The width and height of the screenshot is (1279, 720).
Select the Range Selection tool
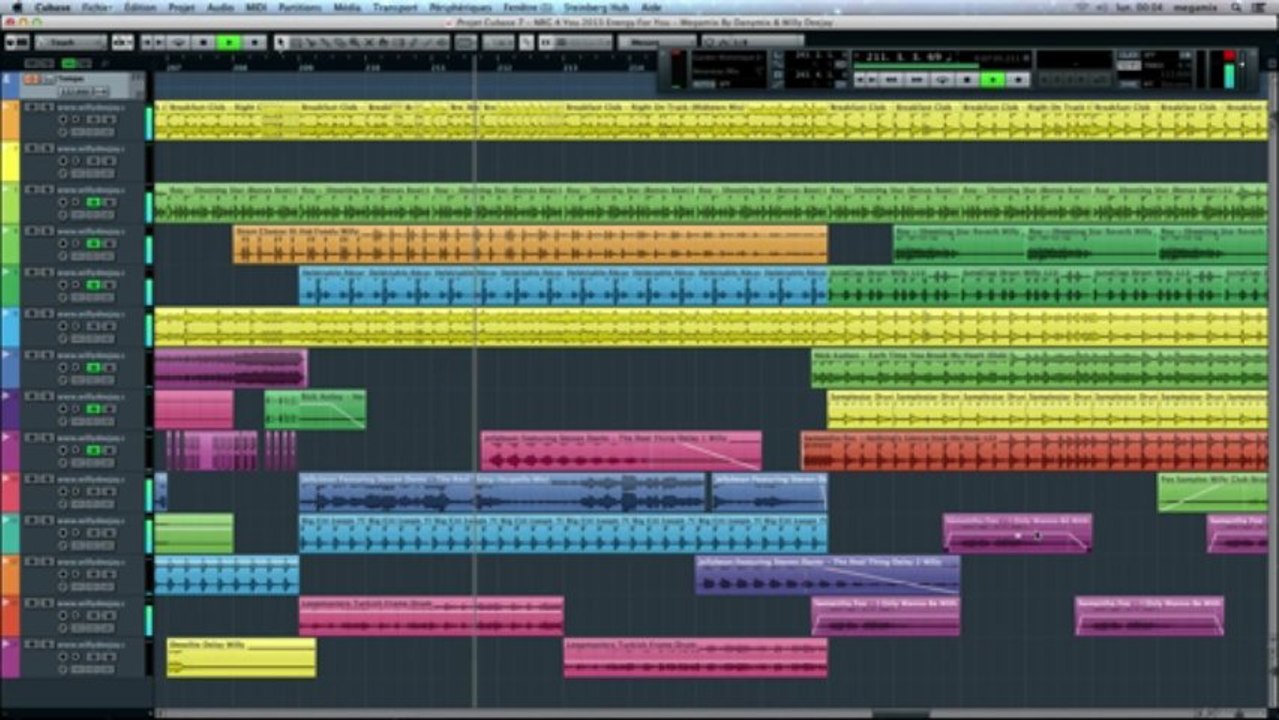[296, 42]
